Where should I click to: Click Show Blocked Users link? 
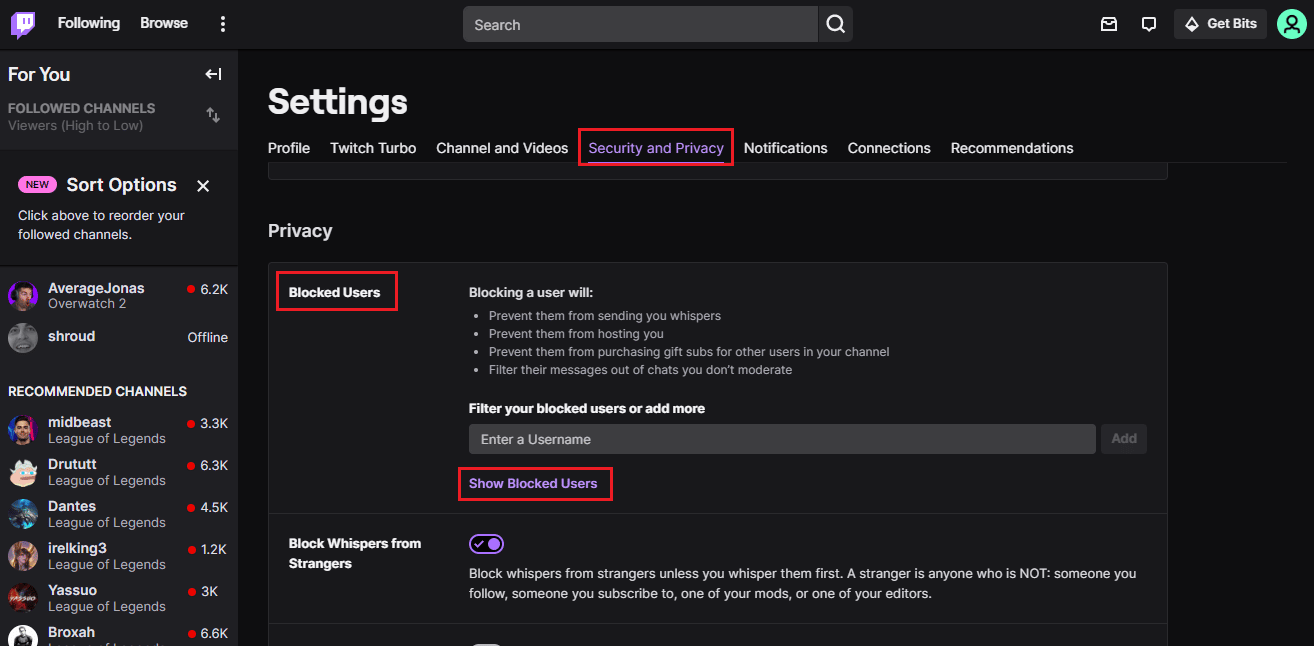(533, 484)
